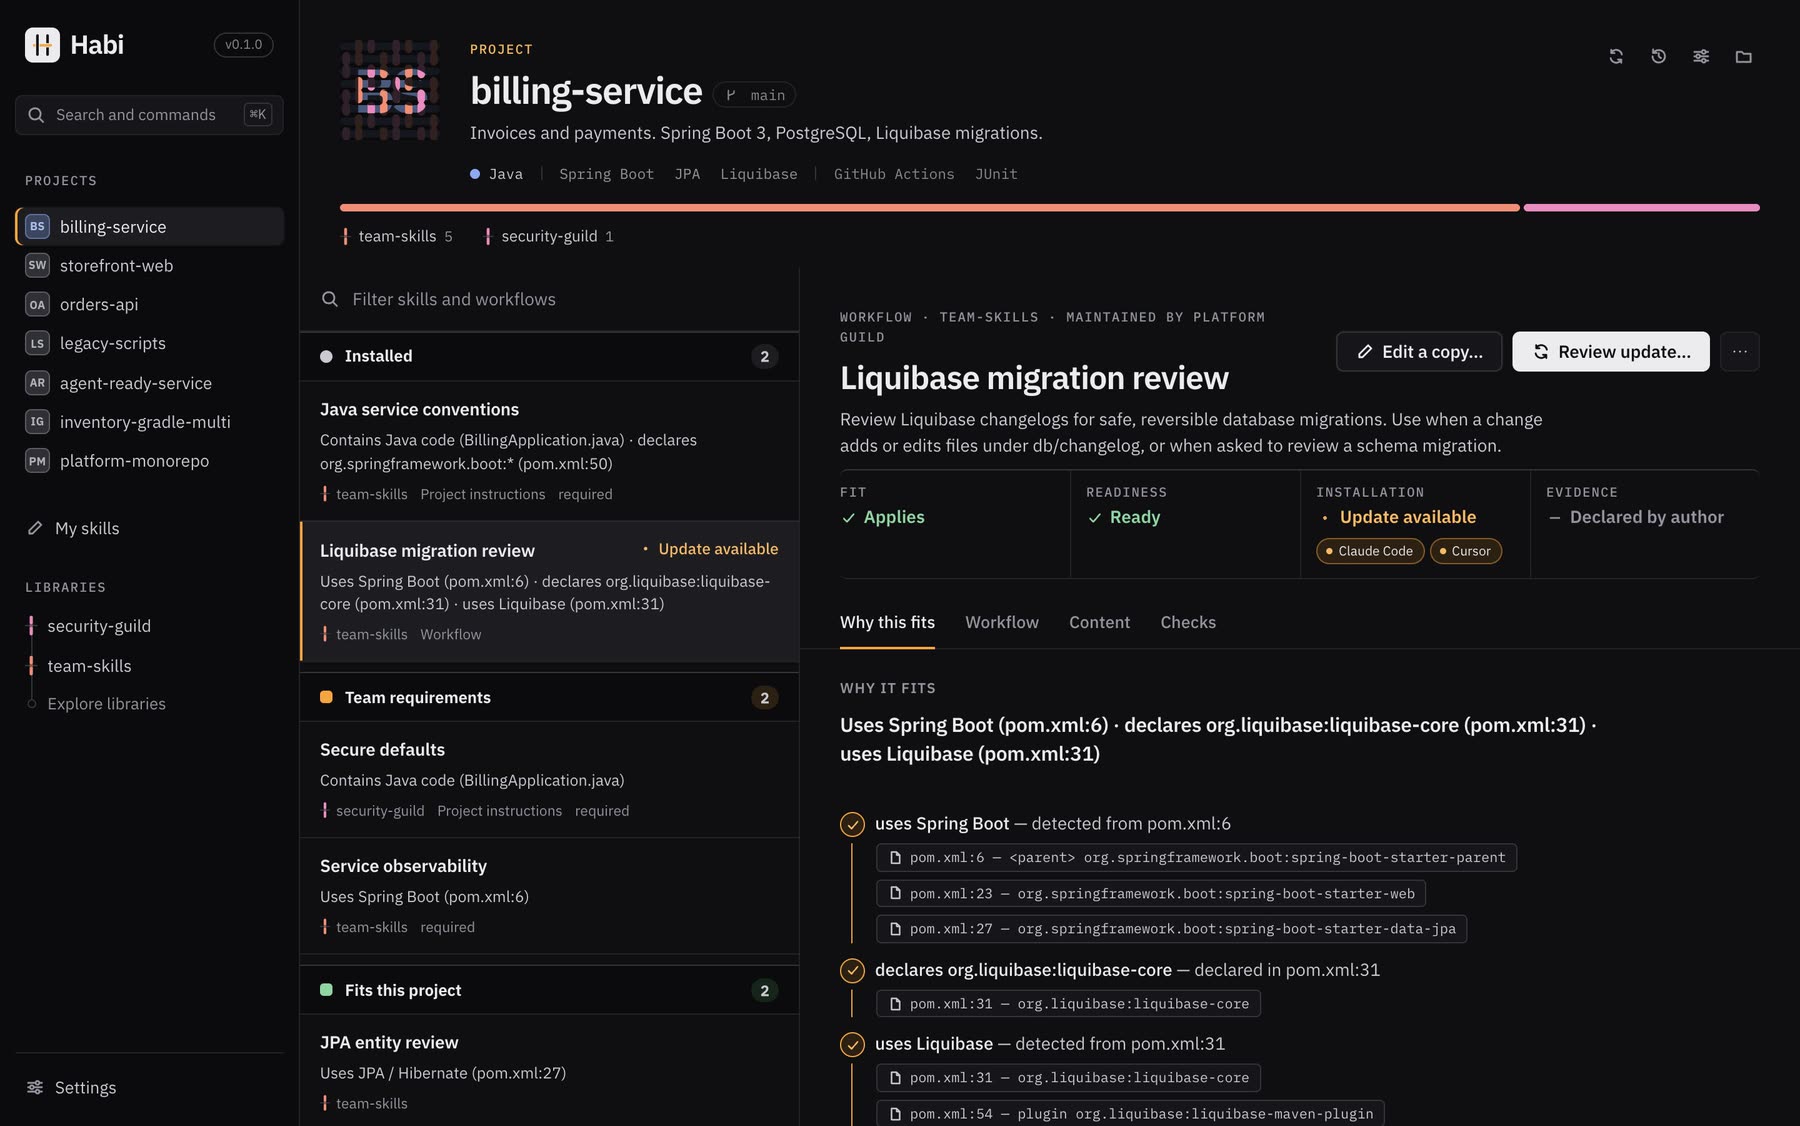The width and height of the screenshot is (1800, 1126).
Task: Click the file icon on pom.xml:23 evidence row
Action: coord(896,894)
